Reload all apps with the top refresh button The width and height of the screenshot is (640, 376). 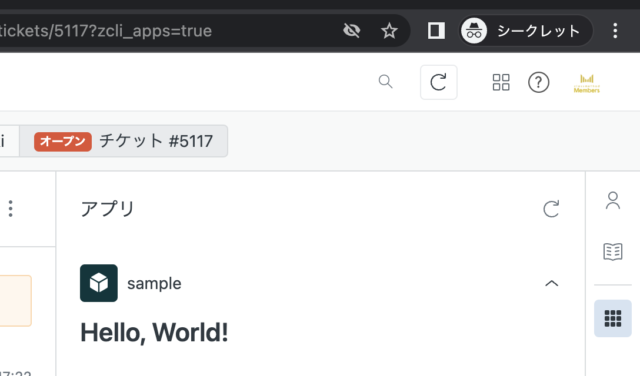(438, 82)
